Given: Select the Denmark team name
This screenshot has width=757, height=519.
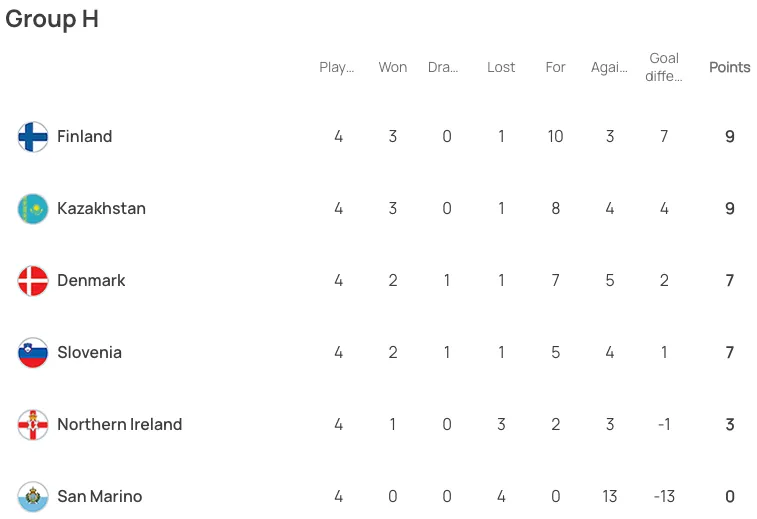Looking at the screenshot, I should tap(91, 280).
